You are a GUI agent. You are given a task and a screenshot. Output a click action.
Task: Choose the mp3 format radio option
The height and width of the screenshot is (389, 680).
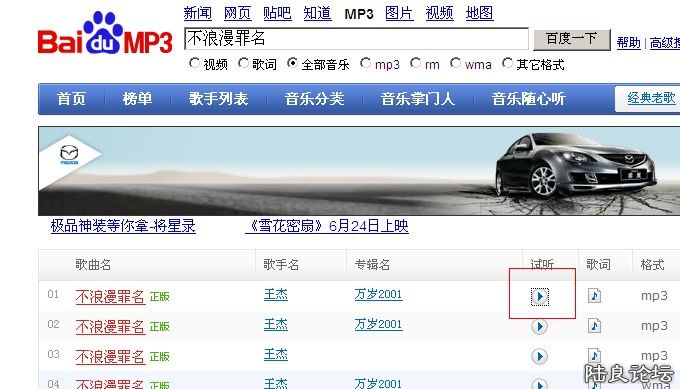(366, 63)
